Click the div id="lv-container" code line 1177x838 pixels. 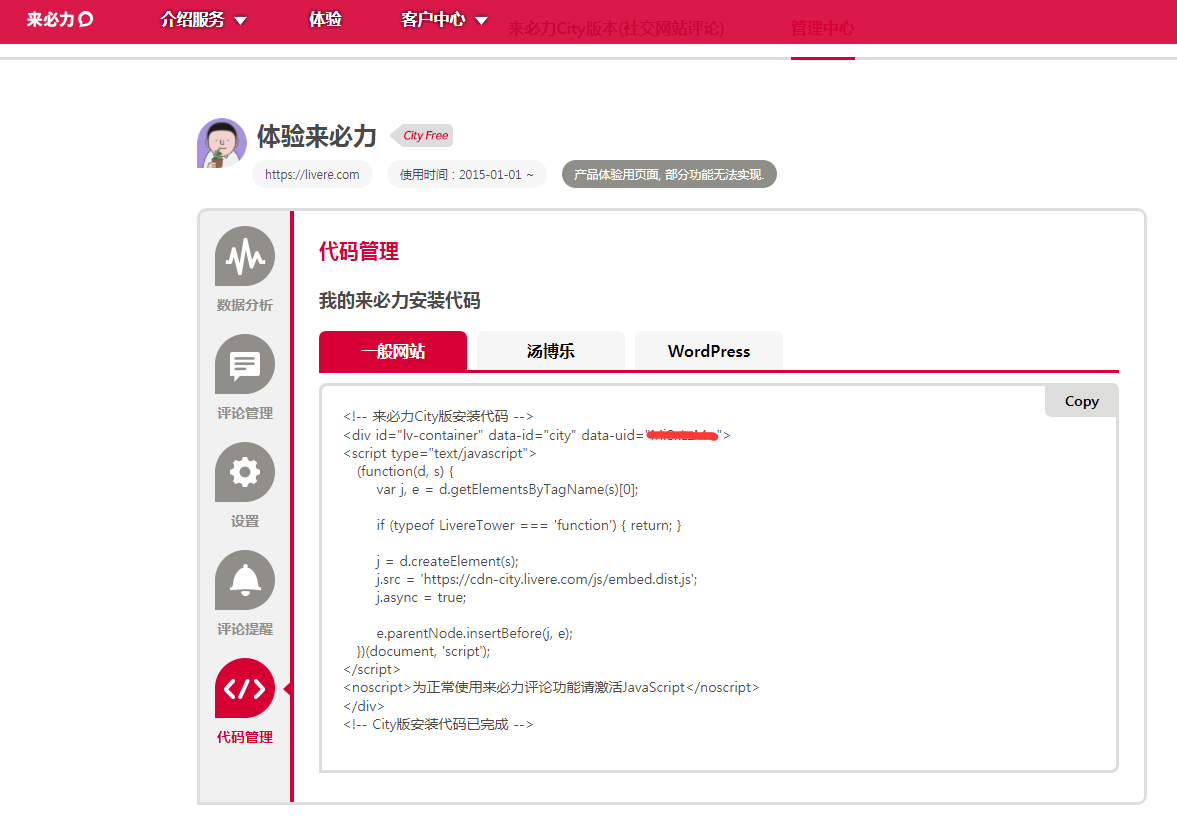[x=537, y=435]
